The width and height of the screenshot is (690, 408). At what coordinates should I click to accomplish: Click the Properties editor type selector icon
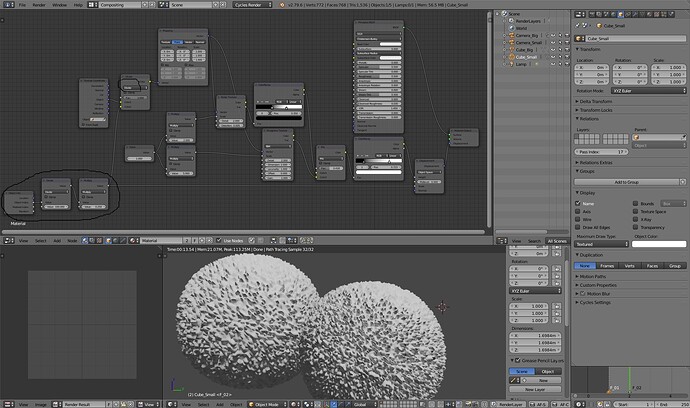coord(580,15)
